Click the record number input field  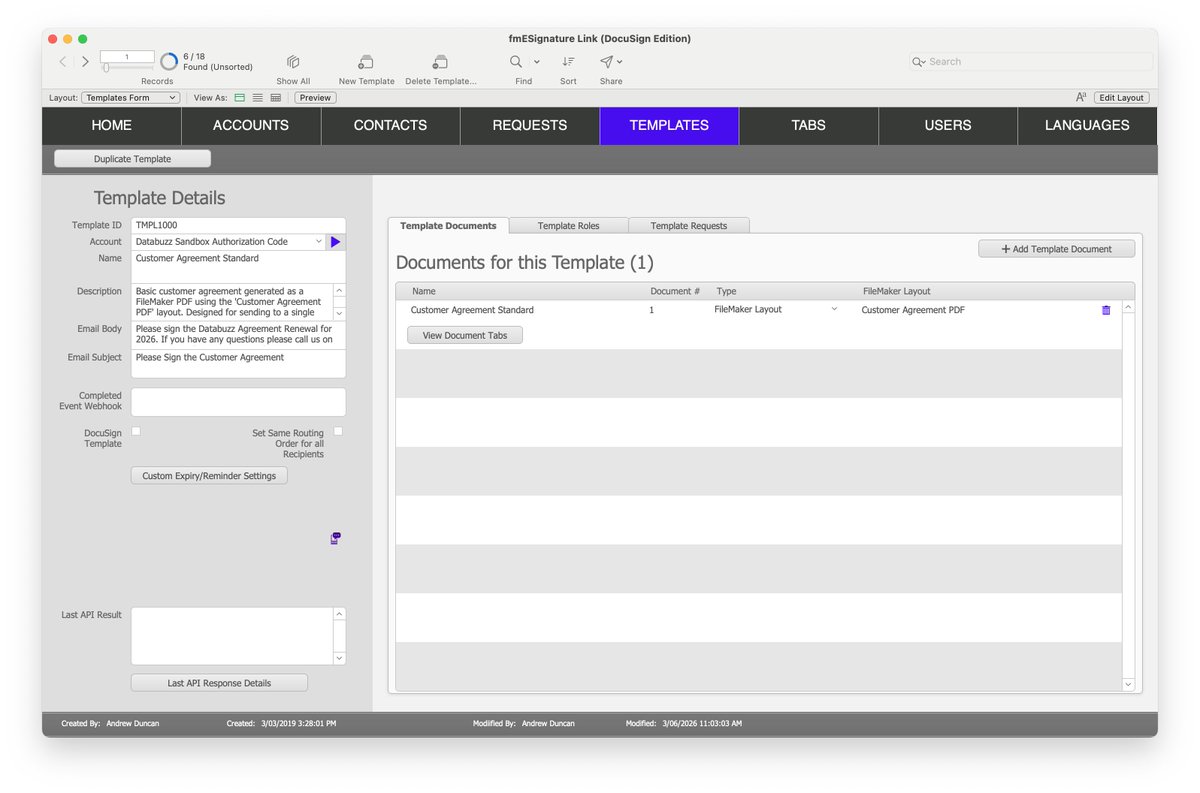tap(127, 57)
